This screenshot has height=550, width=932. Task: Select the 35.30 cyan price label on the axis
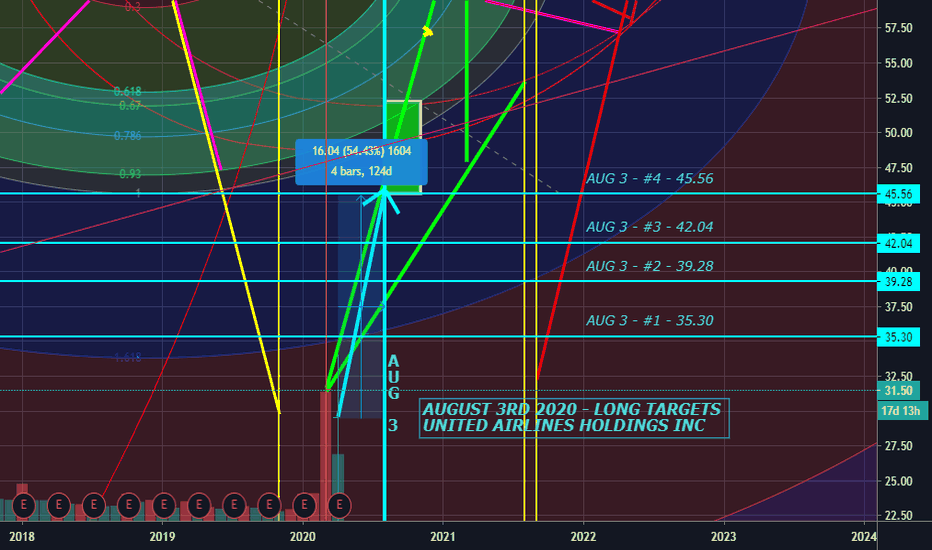[x=898, y=337]
